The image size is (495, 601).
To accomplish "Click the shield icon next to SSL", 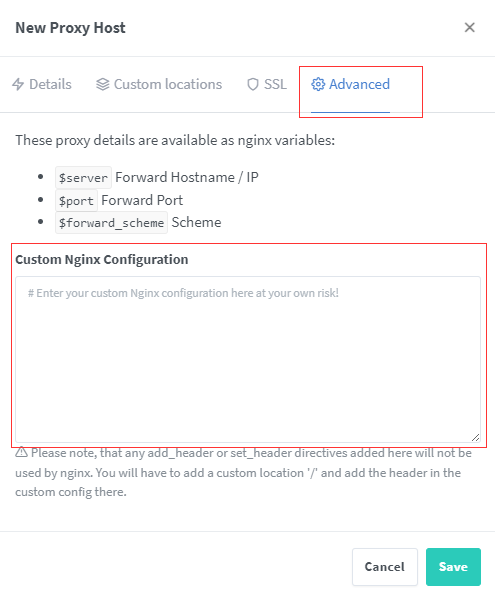I will (253, 84).
